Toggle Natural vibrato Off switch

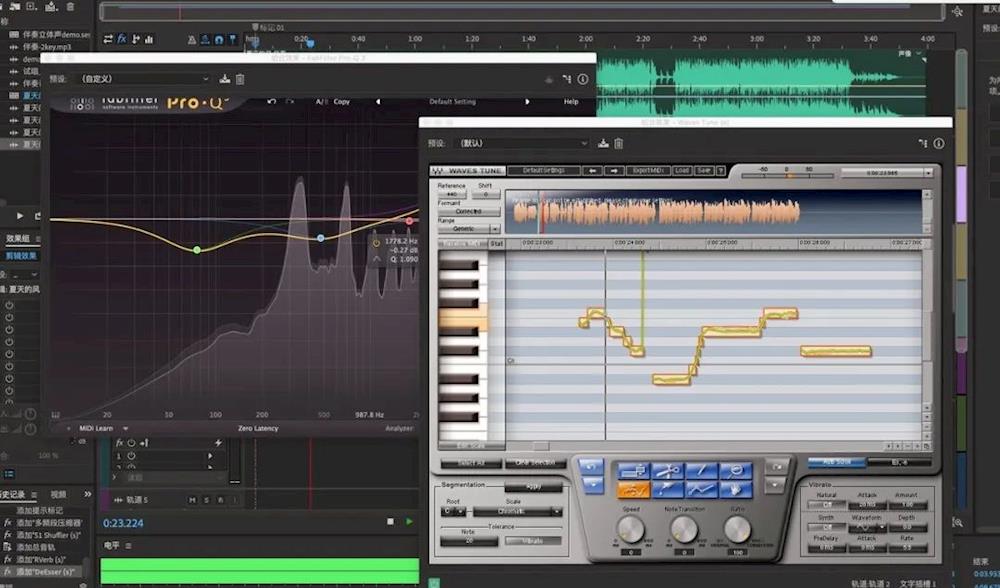coord(826,504)
